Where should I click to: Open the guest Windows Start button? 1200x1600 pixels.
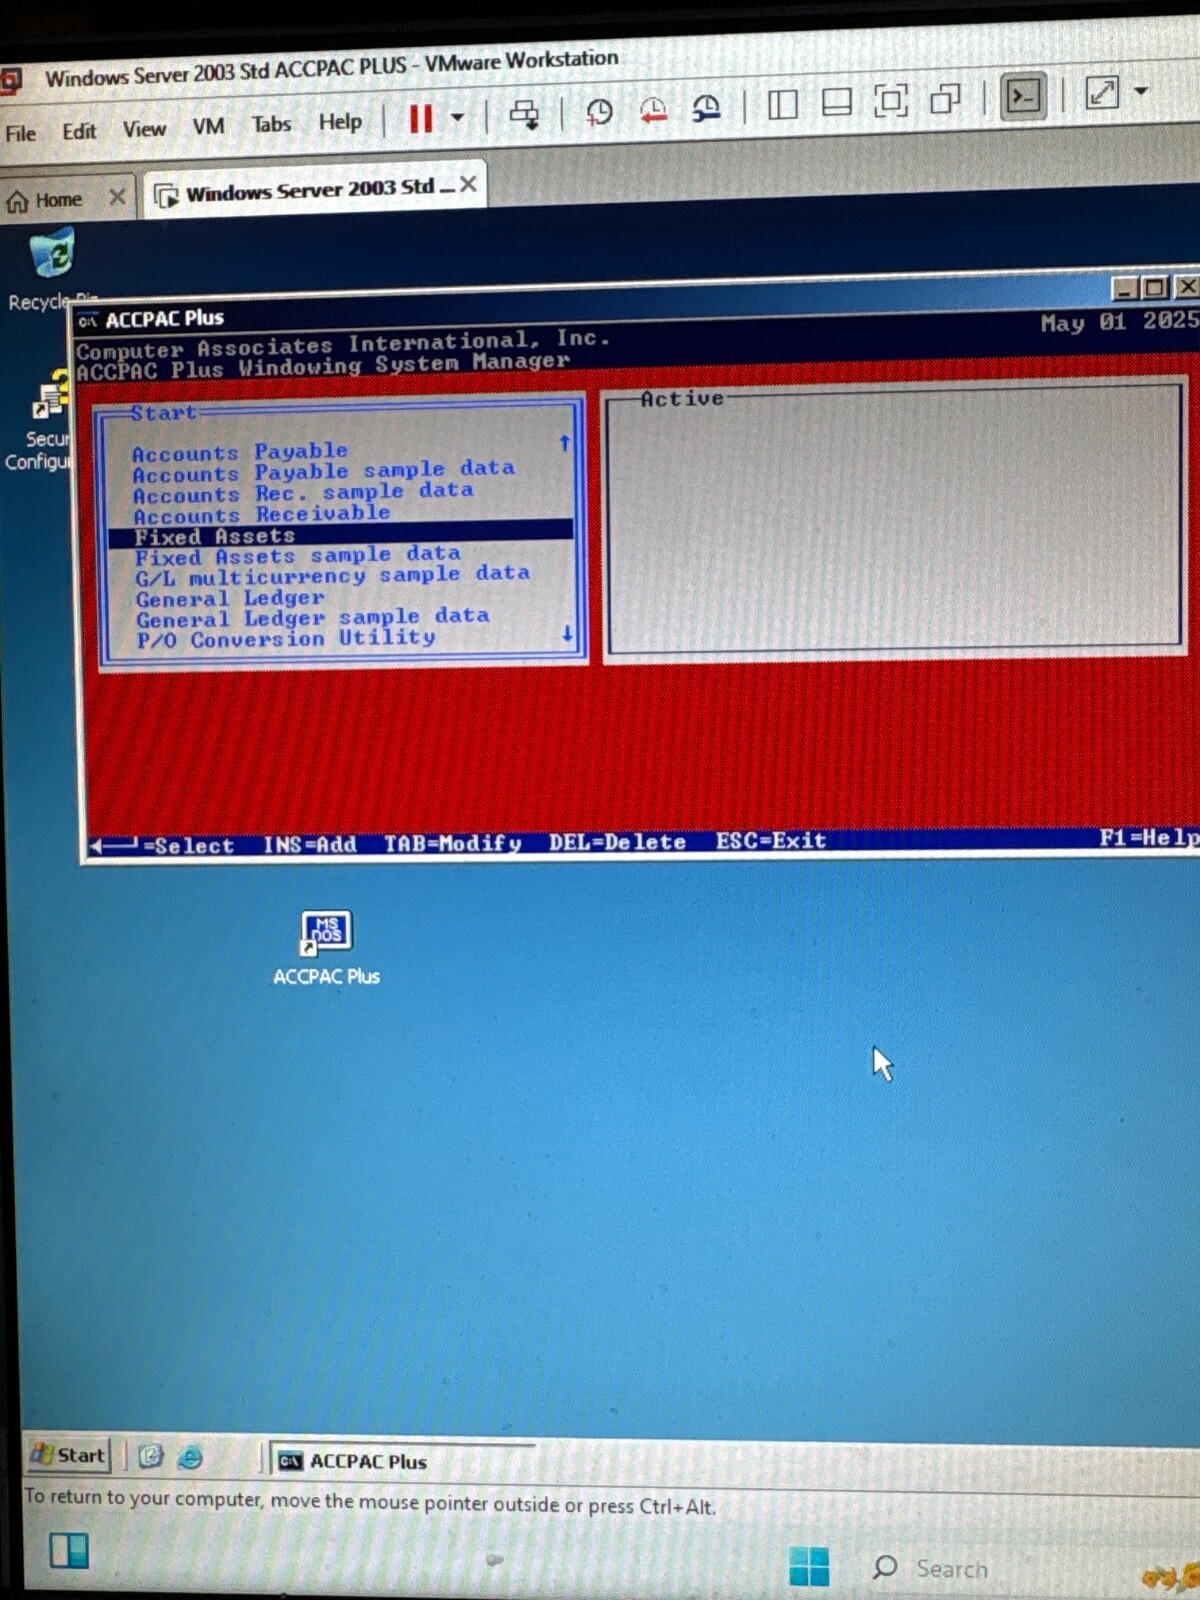(67, 1455)
